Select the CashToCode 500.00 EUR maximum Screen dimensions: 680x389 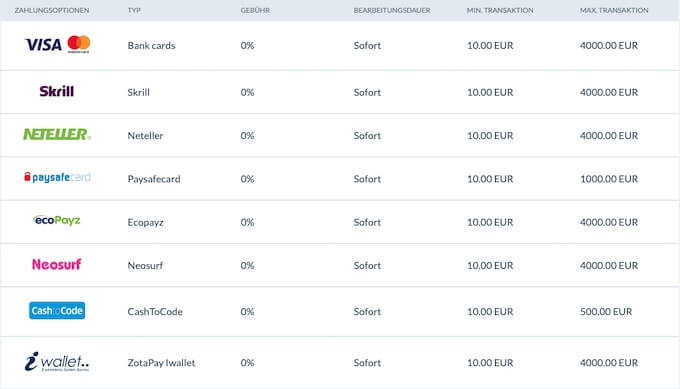(606, 312)
